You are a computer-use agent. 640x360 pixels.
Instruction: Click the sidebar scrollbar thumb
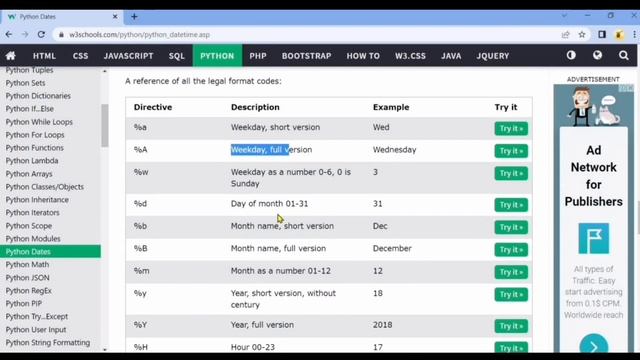click(105, 125)
